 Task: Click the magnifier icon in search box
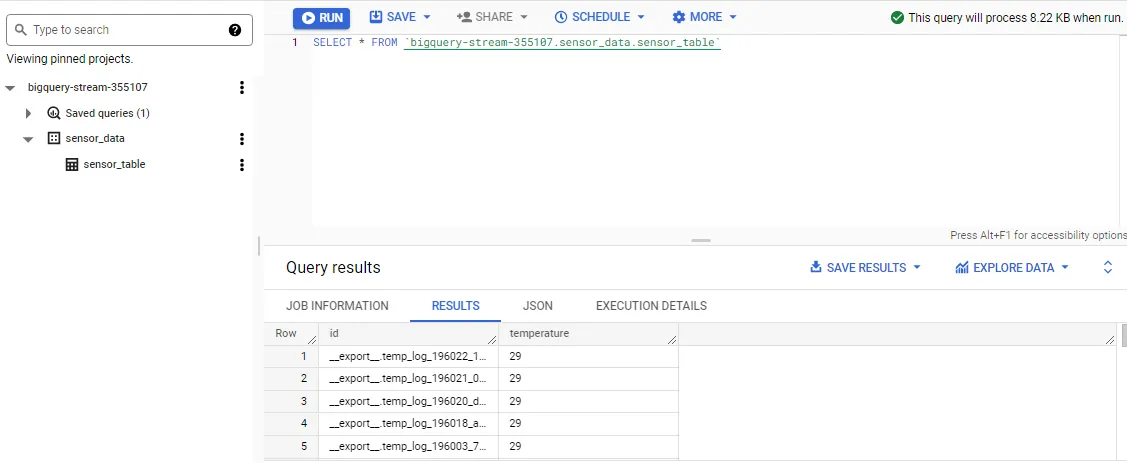point(20,30)
